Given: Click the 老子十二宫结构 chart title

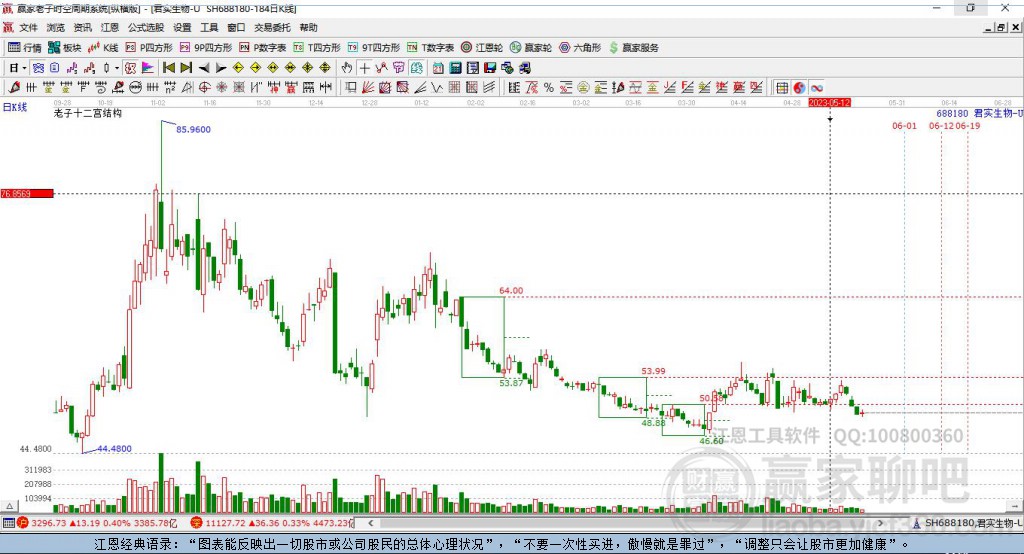Looking at the screenshot, I should 88,113.
